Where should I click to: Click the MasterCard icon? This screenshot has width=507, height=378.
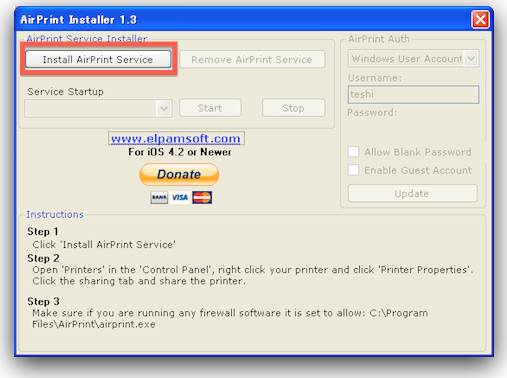(202, 197)
